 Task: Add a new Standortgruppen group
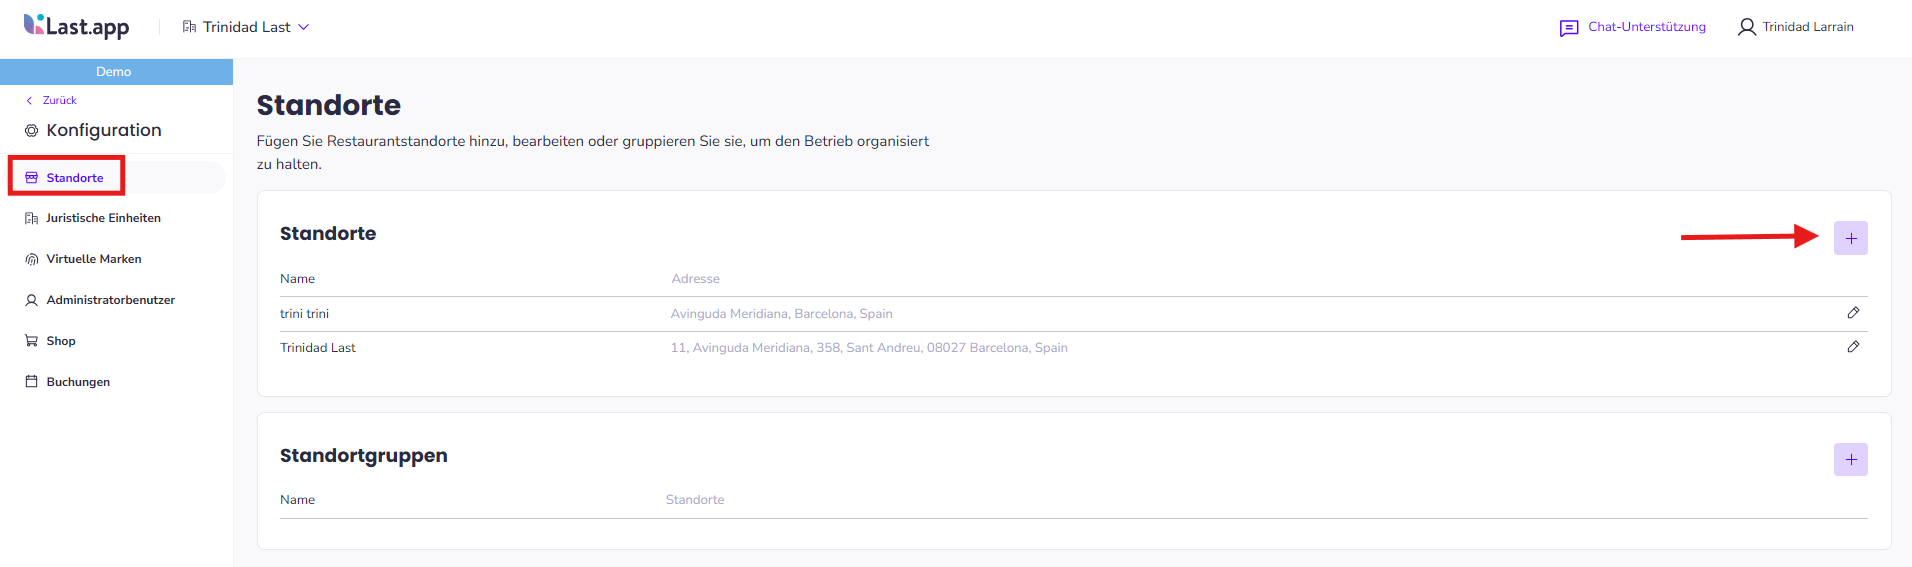pos(1850,459)
